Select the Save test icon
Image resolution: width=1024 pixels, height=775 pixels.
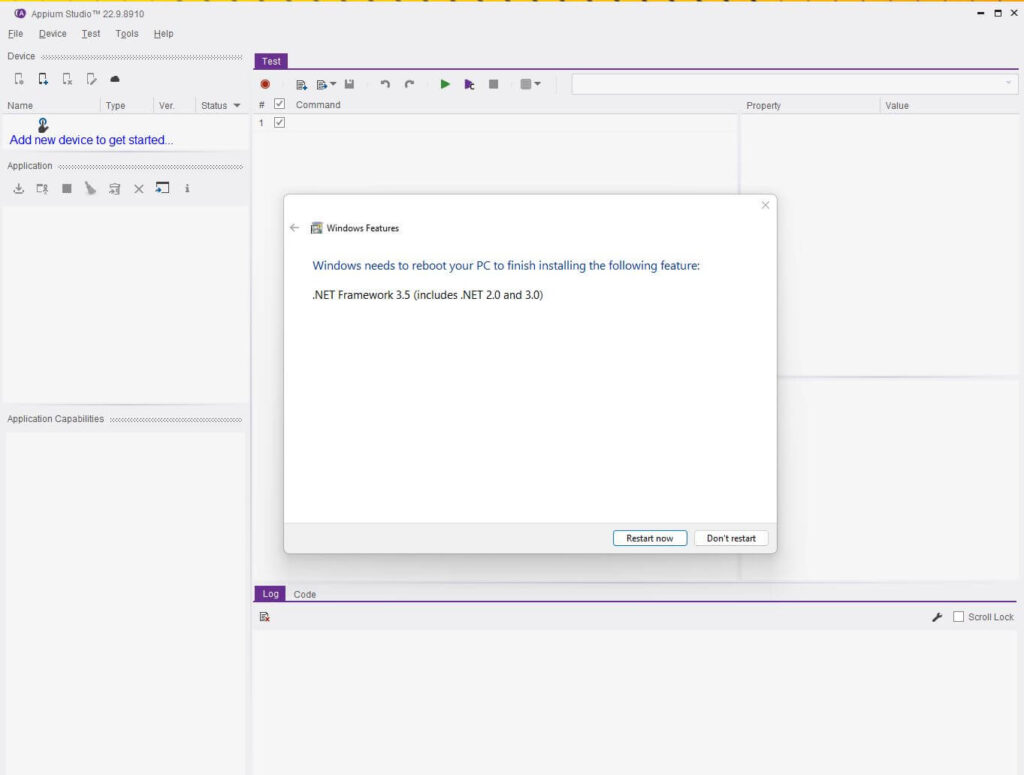tap(350, 84)
